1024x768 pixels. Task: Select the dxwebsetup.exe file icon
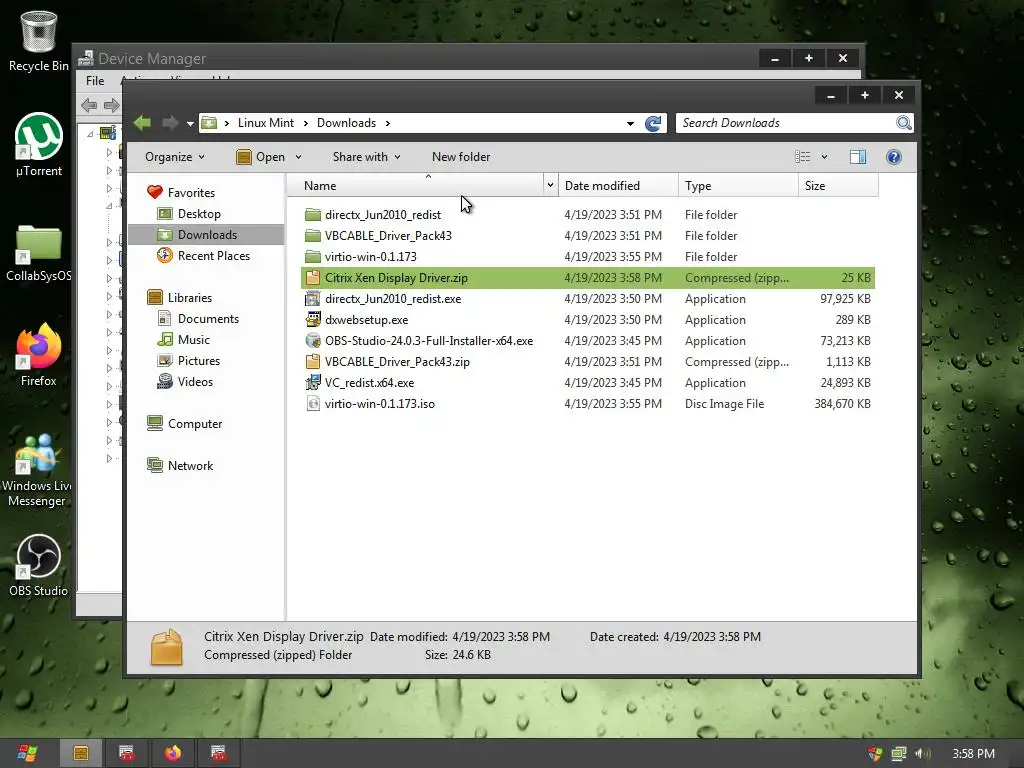[313, 319]
